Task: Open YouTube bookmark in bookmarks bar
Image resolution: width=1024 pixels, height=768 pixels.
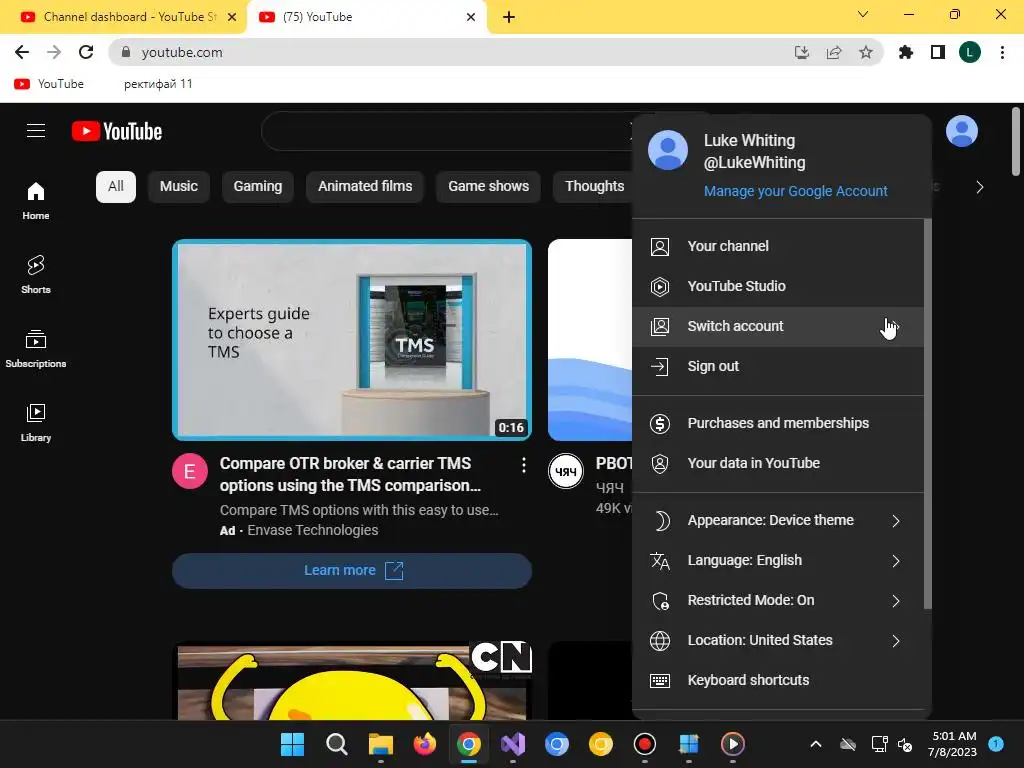Action: 49,84
